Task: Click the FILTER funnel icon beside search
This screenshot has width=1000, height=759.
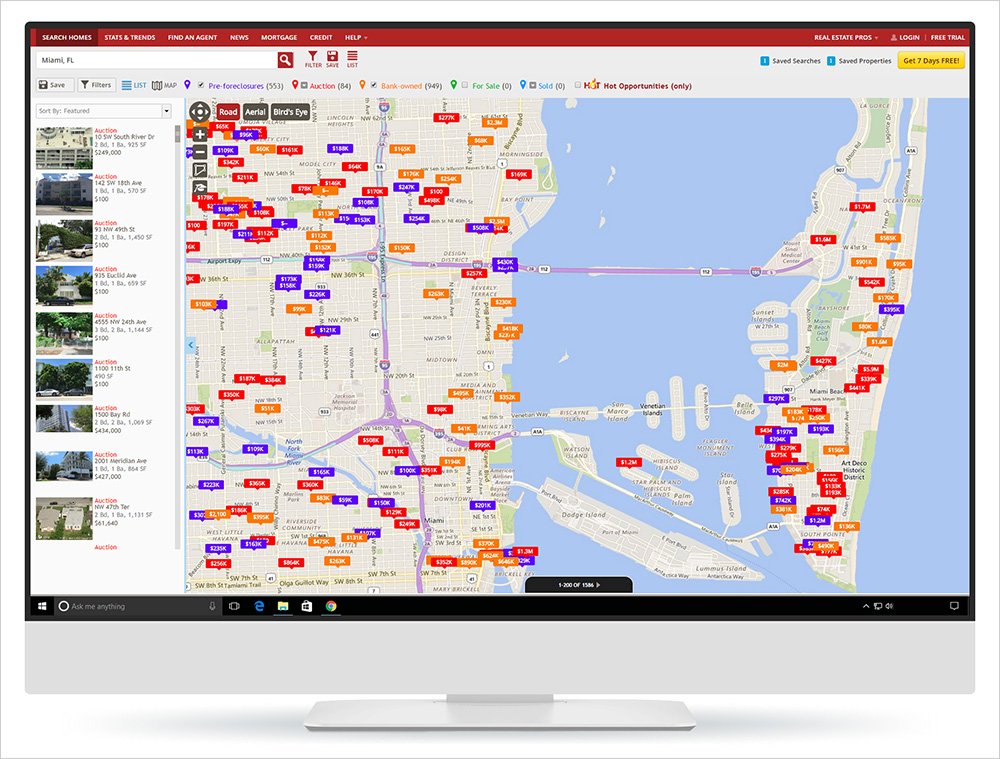Action: click(x=313, y=58)
